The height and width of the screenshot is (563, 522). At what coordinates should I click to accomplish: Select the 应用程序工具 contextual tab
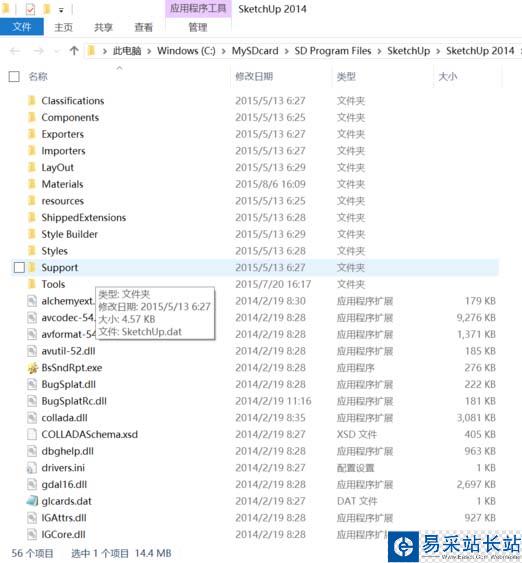pos(198,8)
